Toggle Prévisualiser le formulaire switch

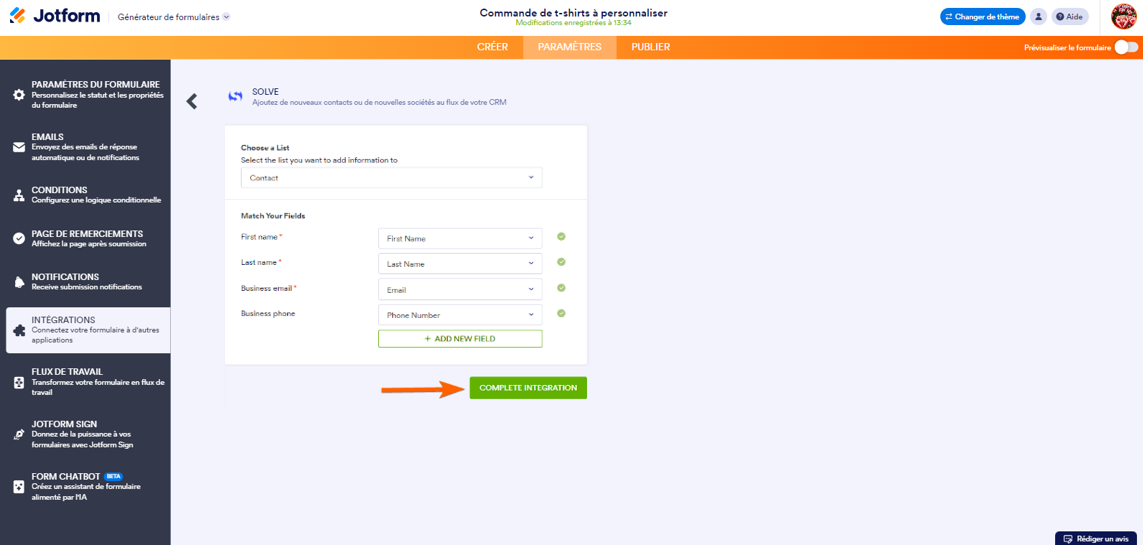pyautogui.click(x=1126, y=47)
